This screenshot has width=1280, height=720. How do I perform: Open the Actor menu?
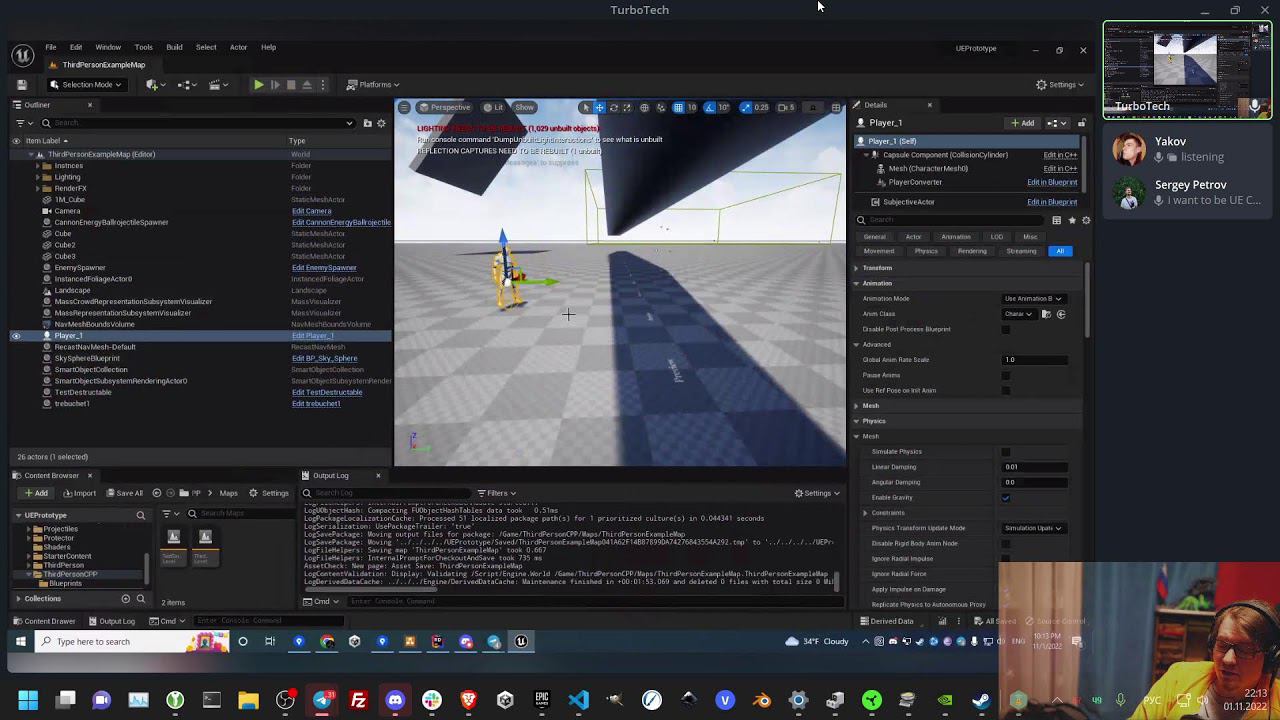tap(238, 47)
